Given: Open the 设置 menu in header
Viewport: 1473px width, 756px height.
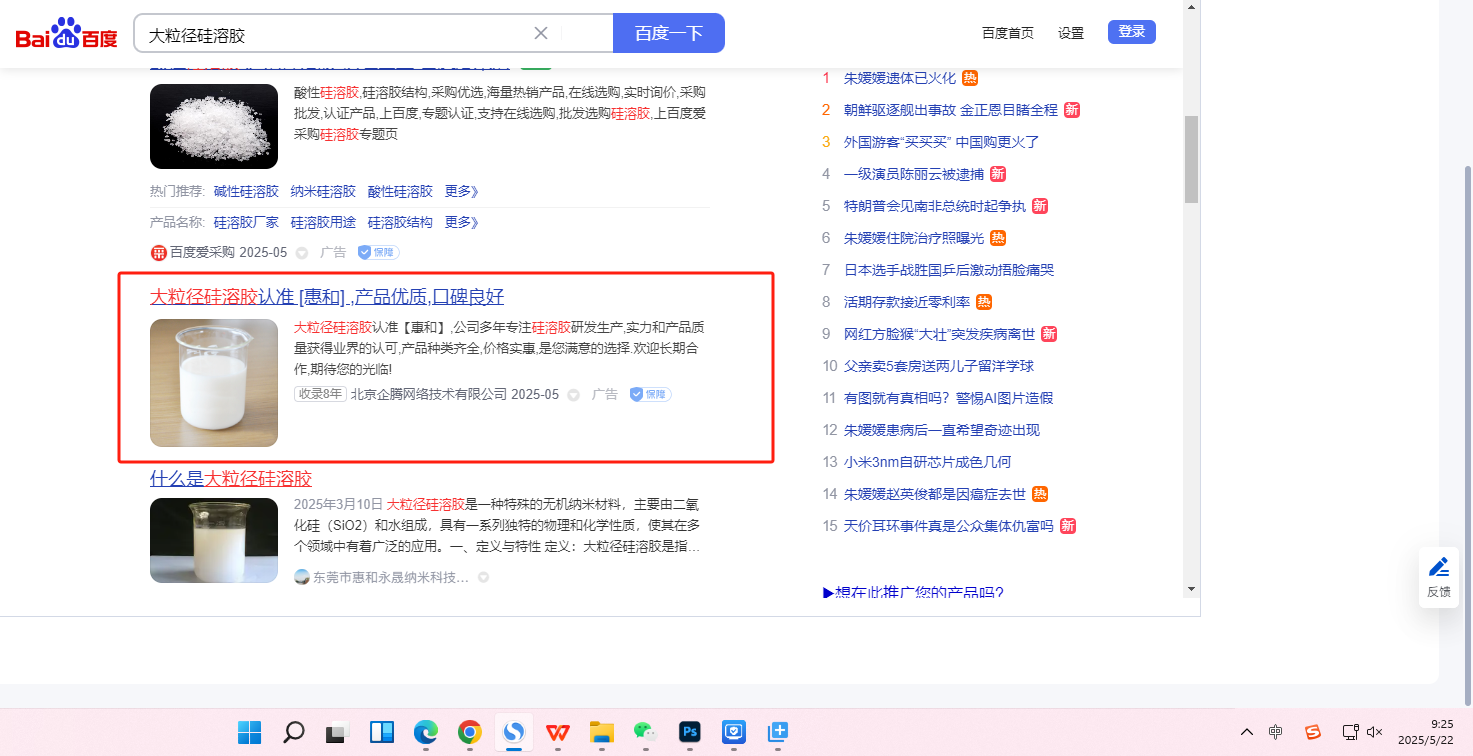Looking at the screenshot, I should point(1070,33).
